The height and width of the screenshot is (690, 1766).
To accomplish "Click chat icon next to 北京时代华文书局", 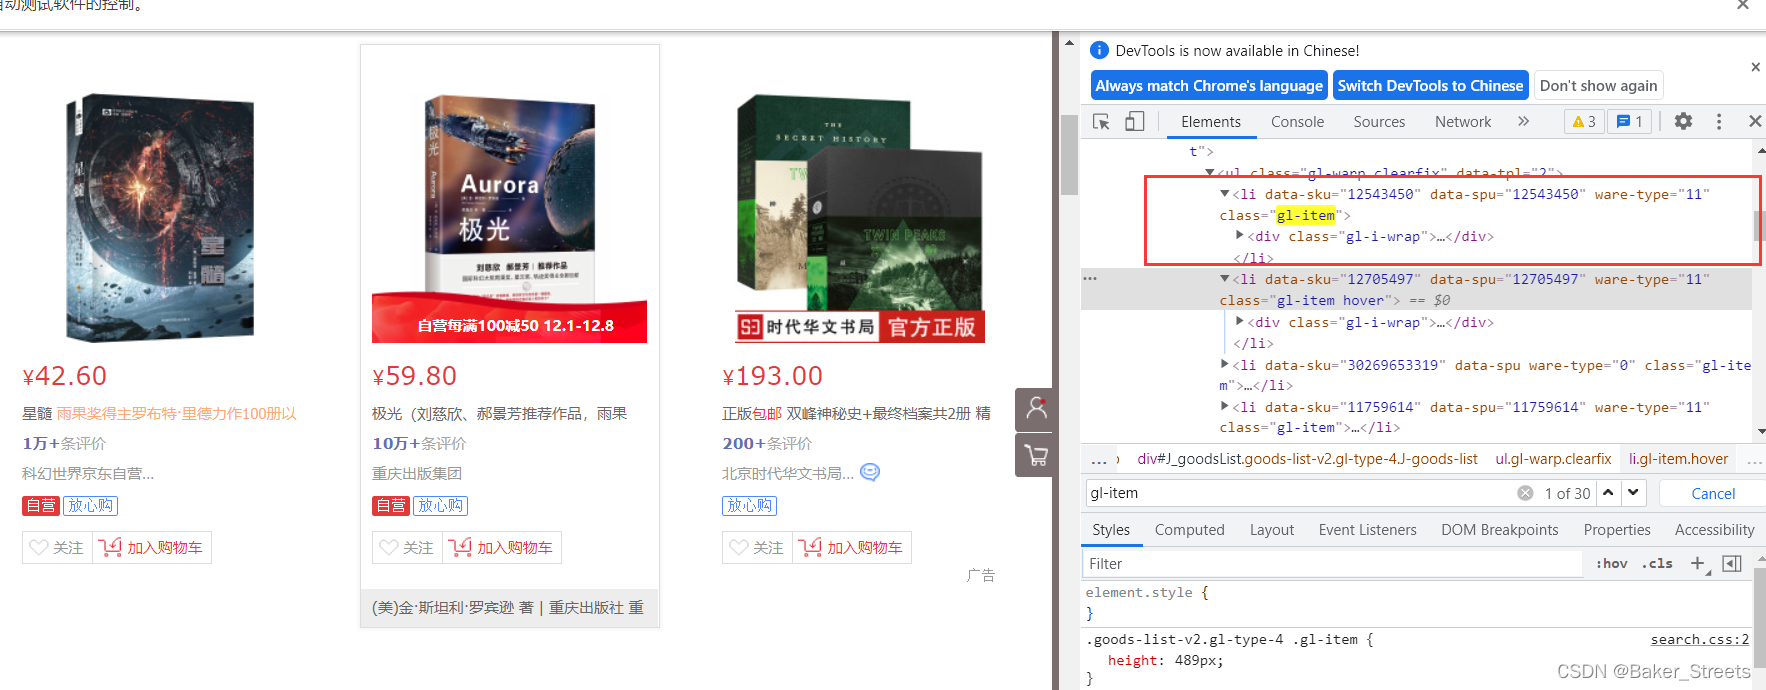I will point(870,472).
